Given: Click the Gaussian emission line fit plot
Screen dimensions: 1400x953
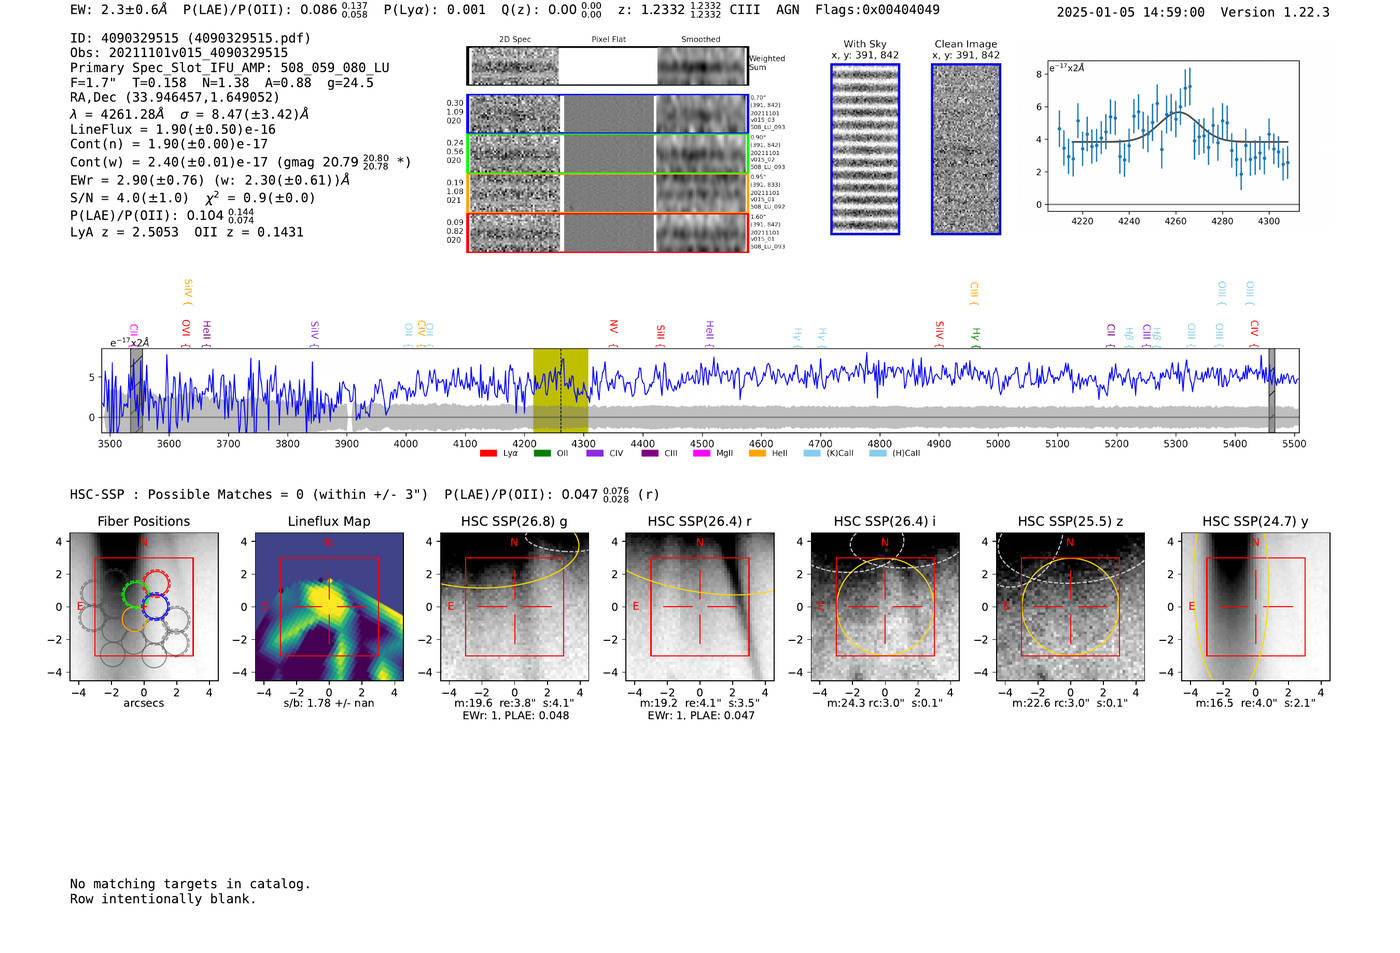Looking at the screenshot, I should click(x=1172, y=136).
